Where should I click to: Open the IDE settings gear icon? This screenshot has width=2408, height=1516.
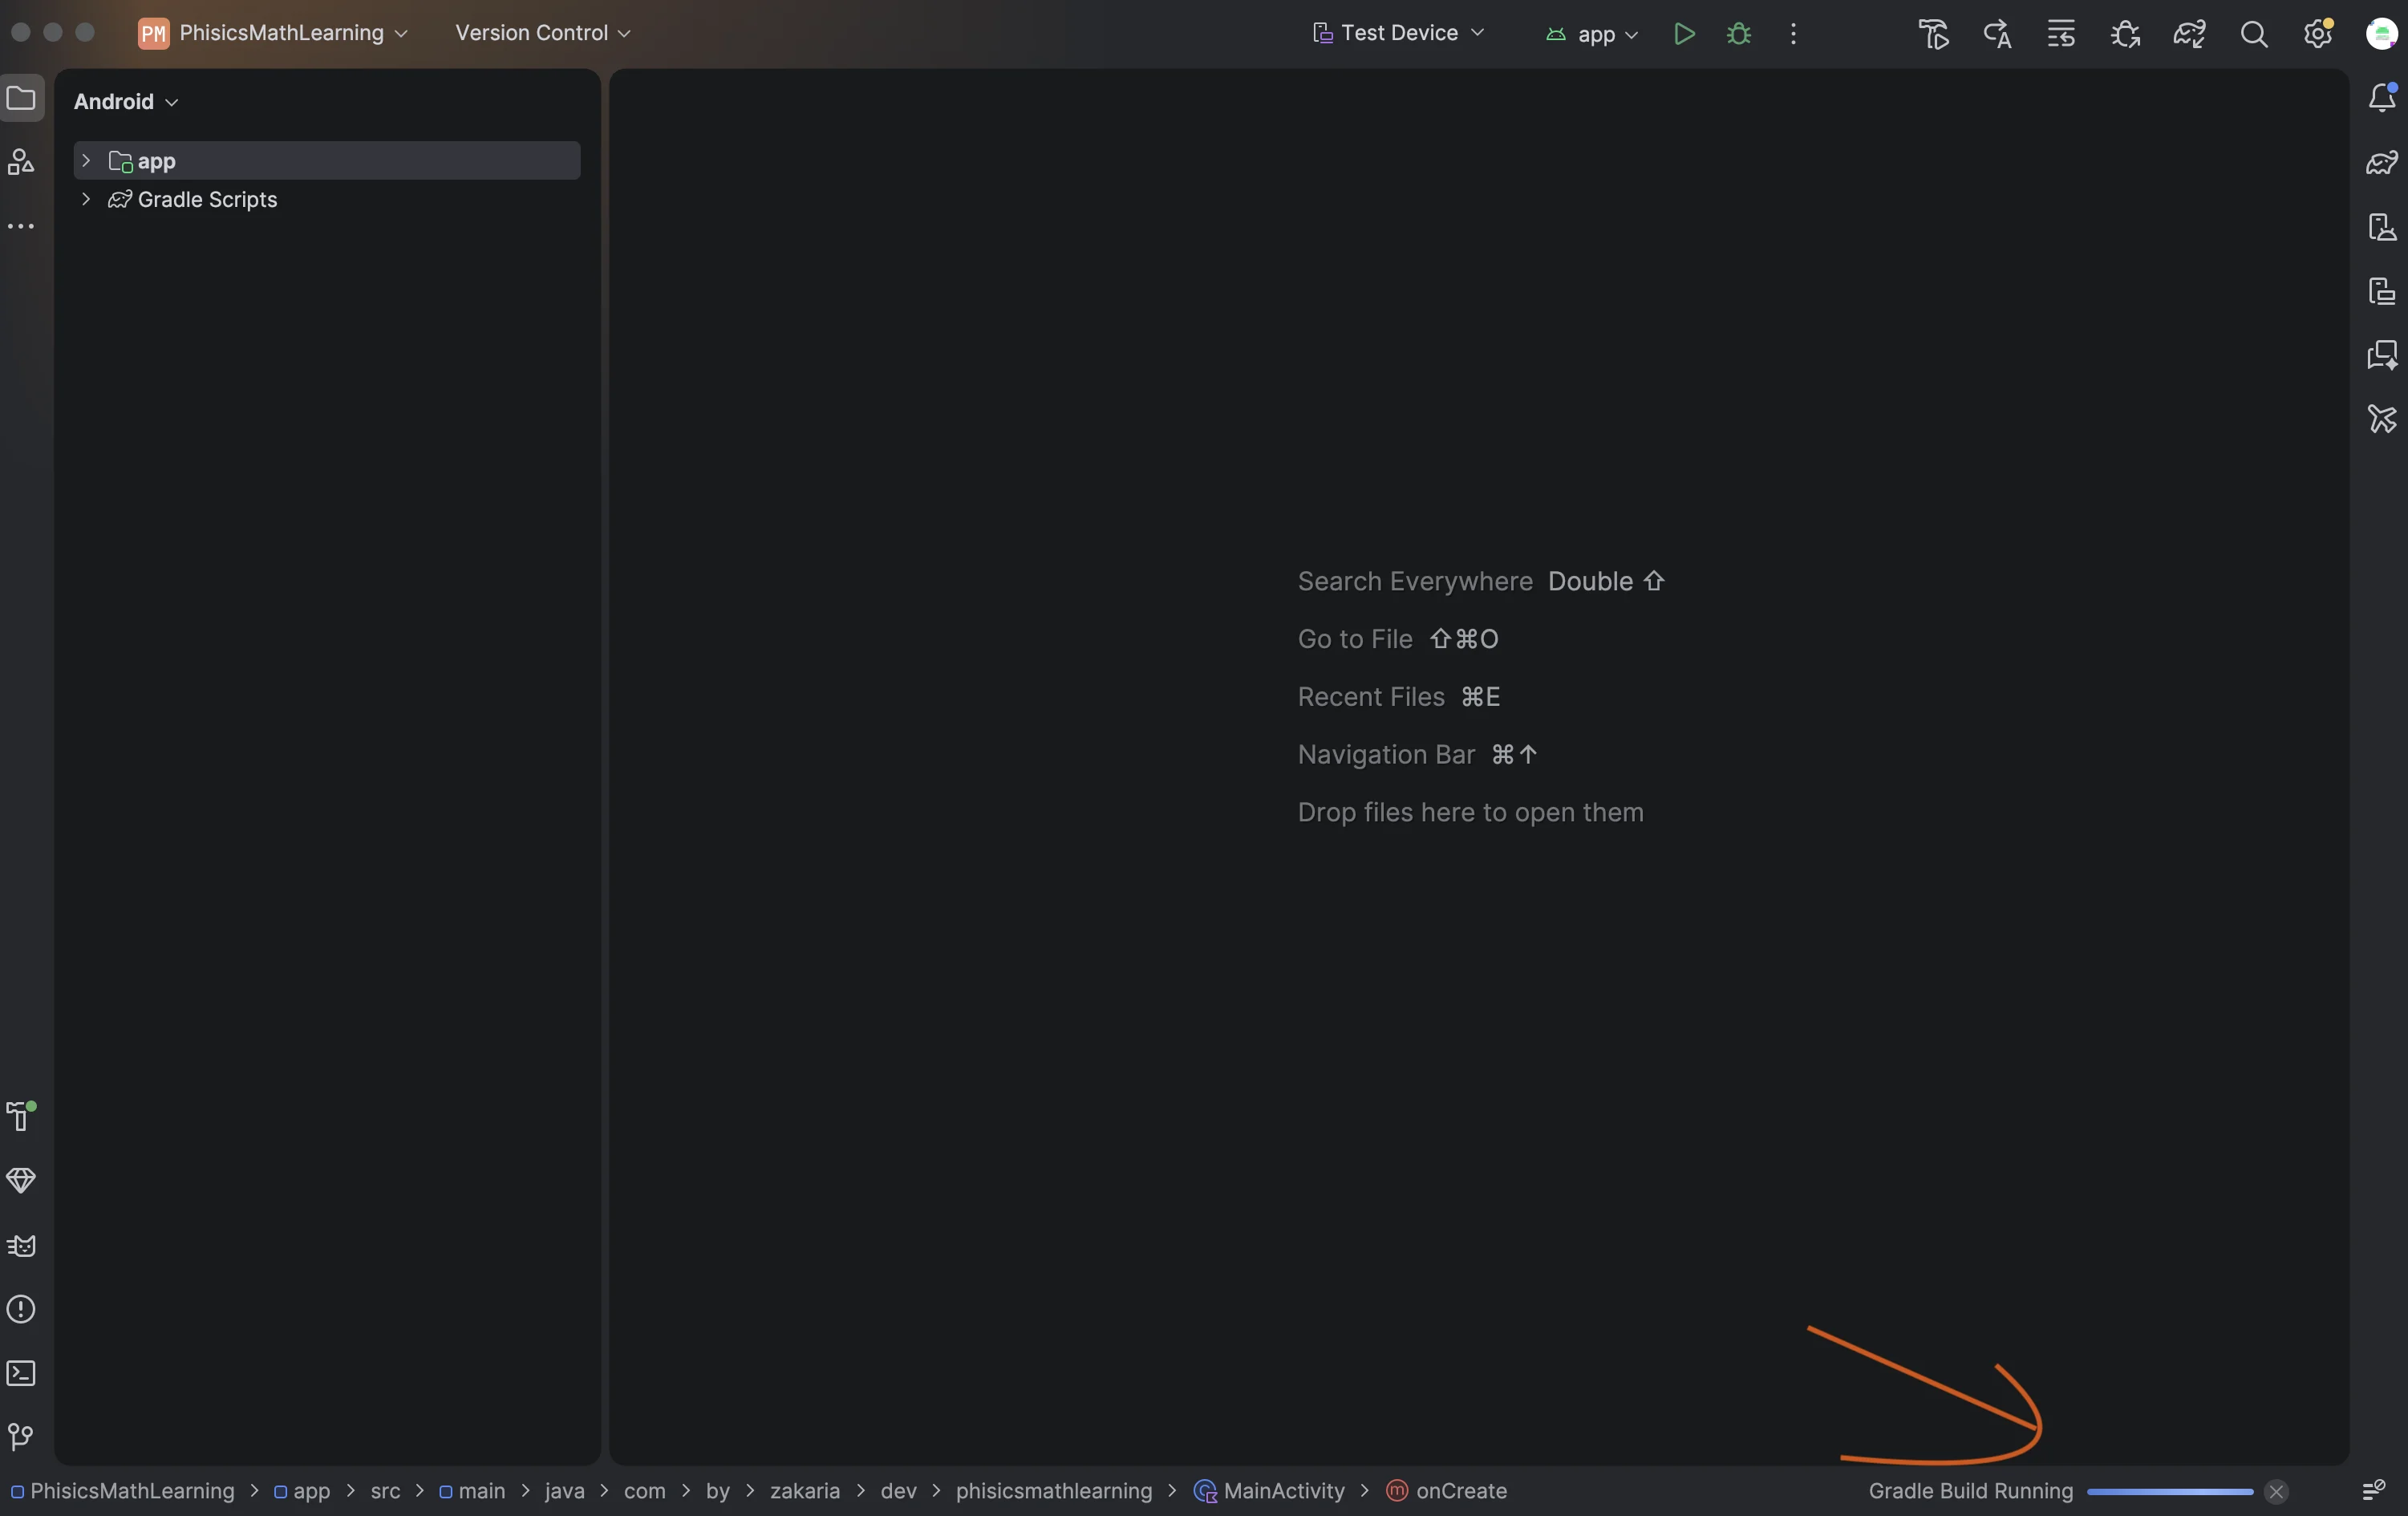[x=2318, y=34]
